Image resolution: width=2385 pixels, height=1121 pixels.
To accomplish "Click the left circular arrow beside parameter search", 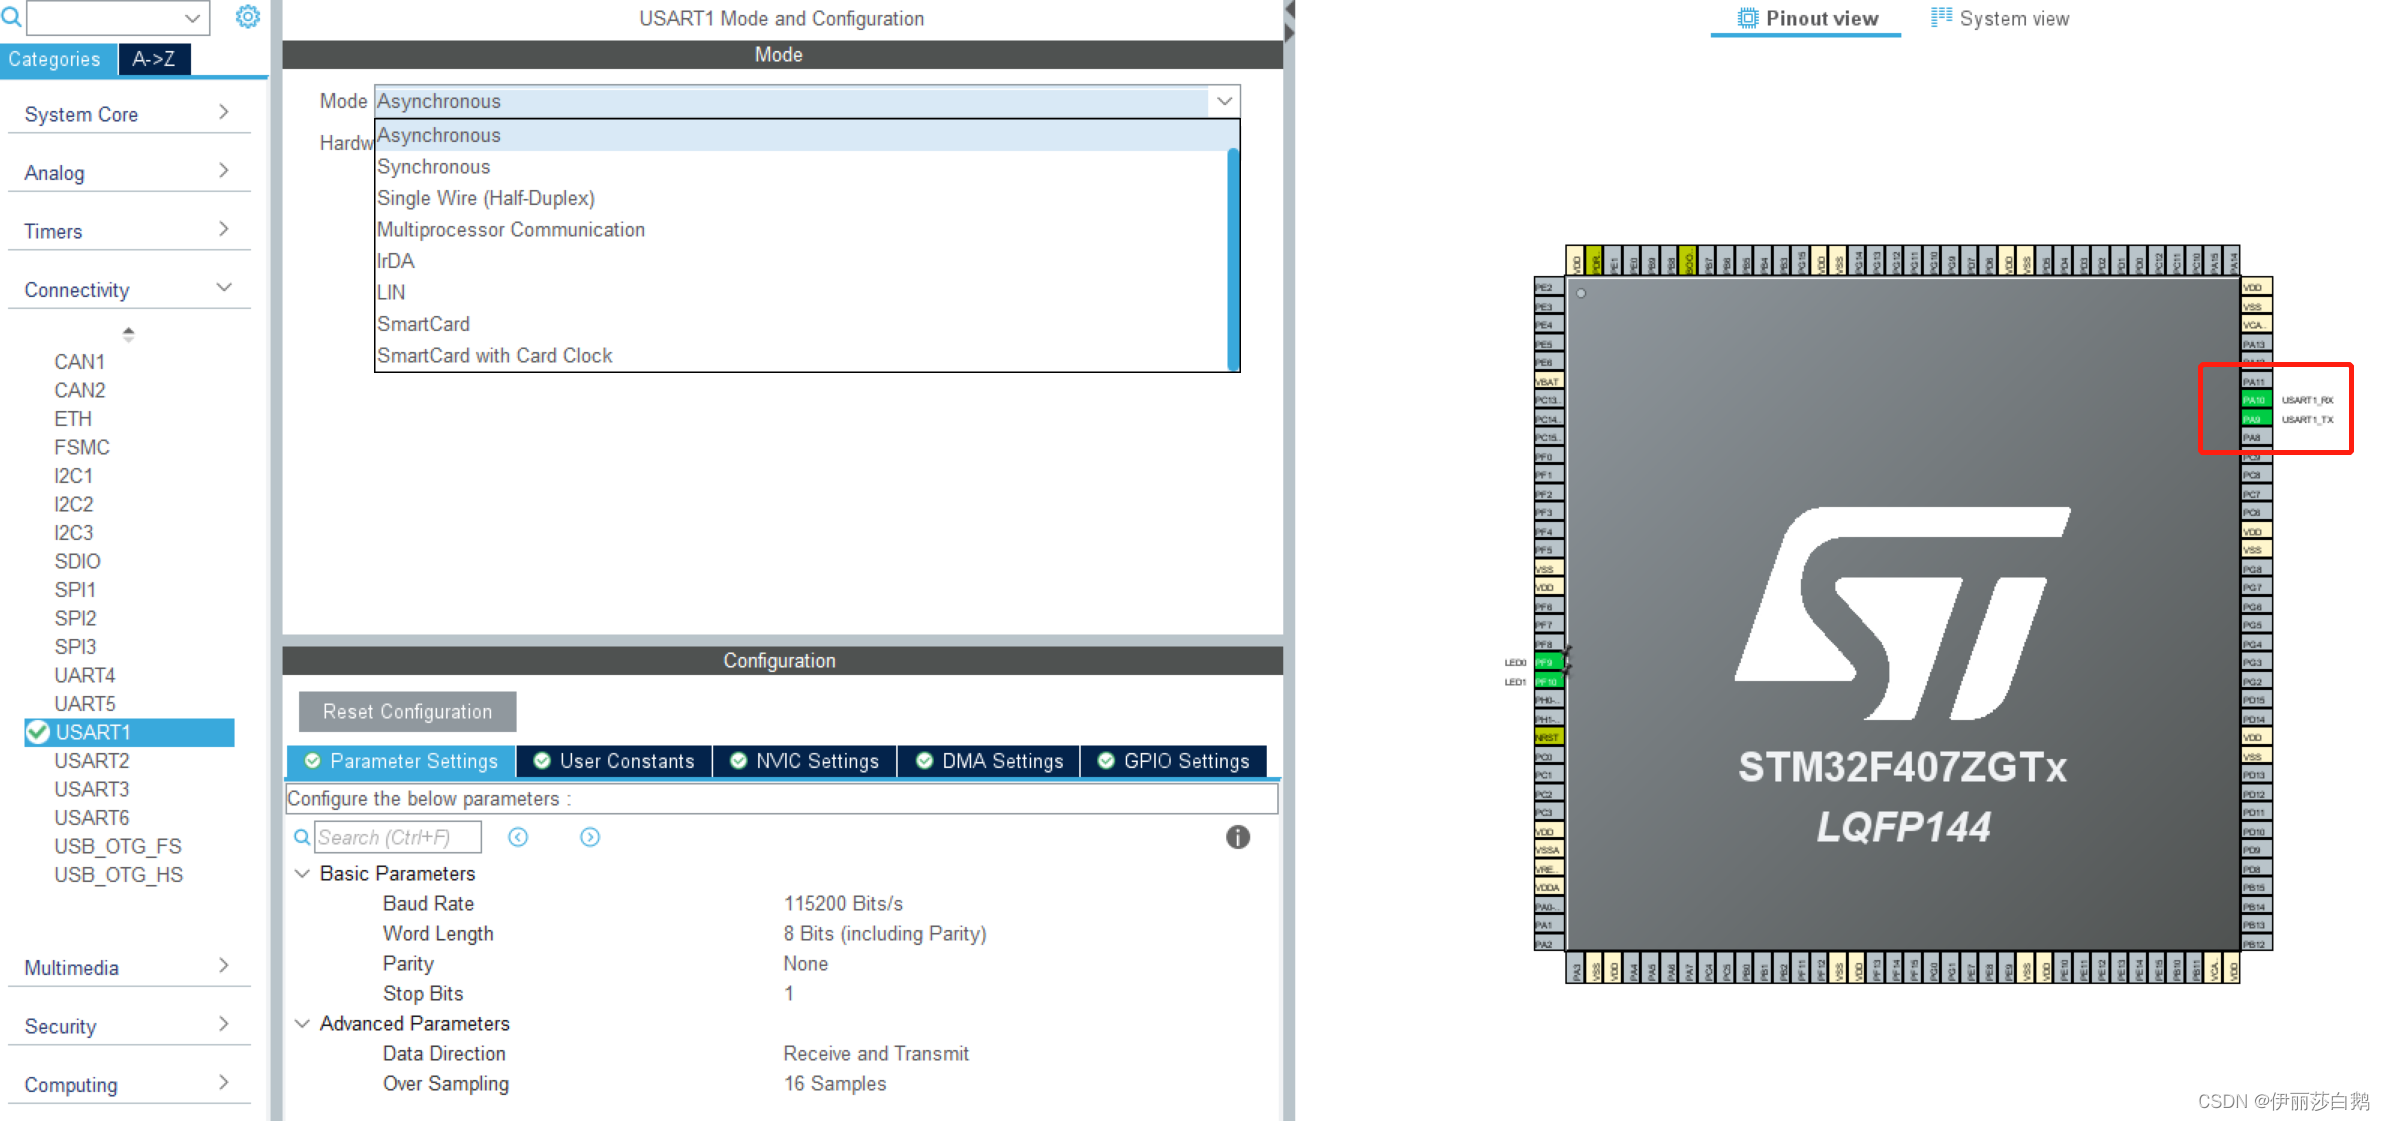I will point(518,837).
